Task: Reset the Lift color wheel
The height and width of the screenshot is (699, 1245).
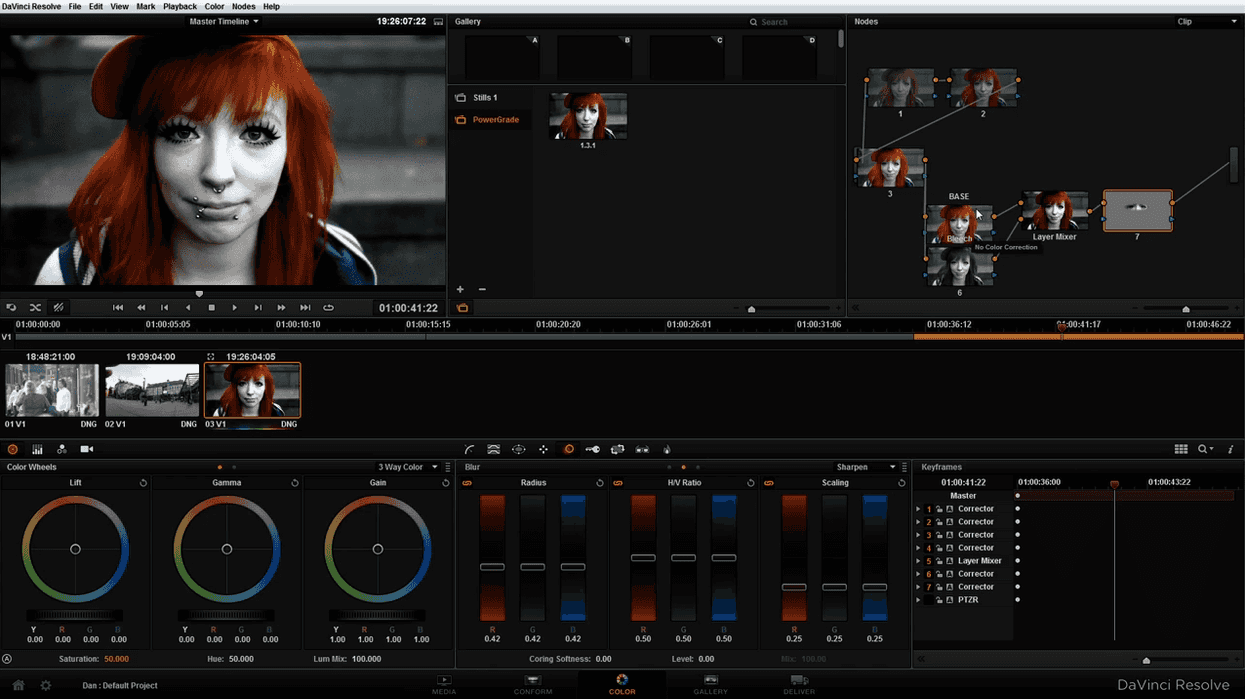Action: click(143, 483)
